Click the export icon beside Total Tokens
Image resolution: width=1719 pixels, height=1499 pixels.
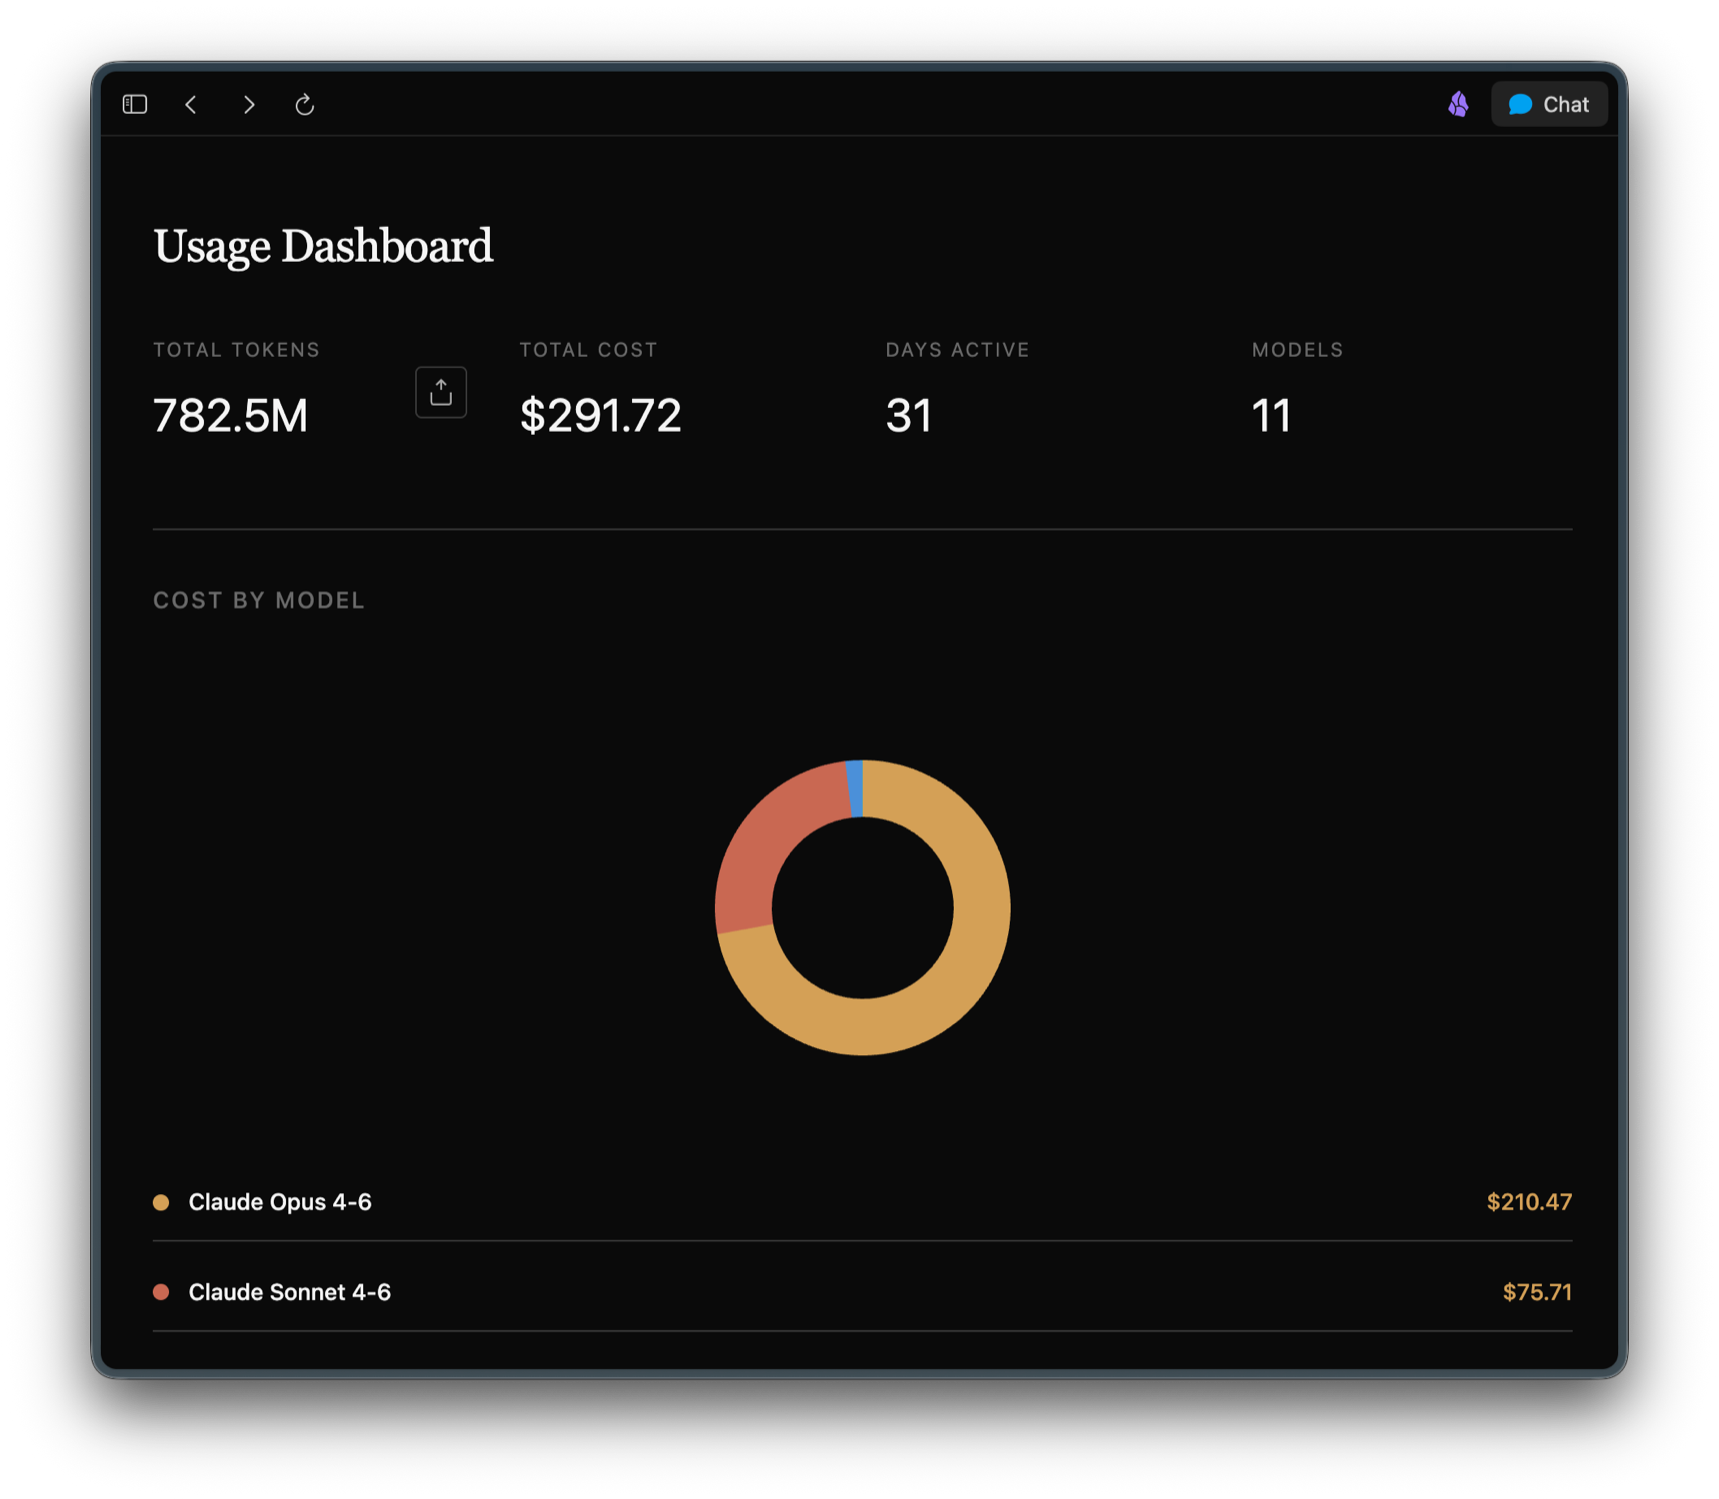pos(441,393)
